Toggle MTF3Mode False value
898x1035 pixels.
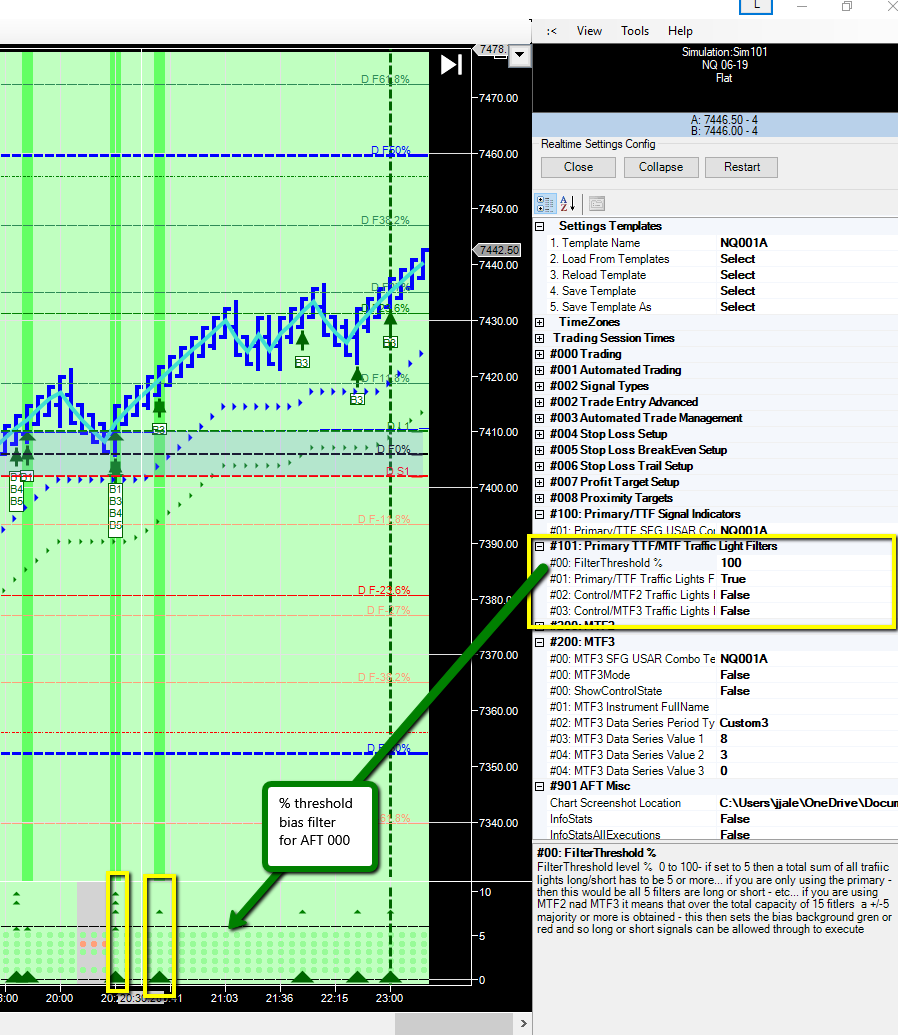click(735, 675)
